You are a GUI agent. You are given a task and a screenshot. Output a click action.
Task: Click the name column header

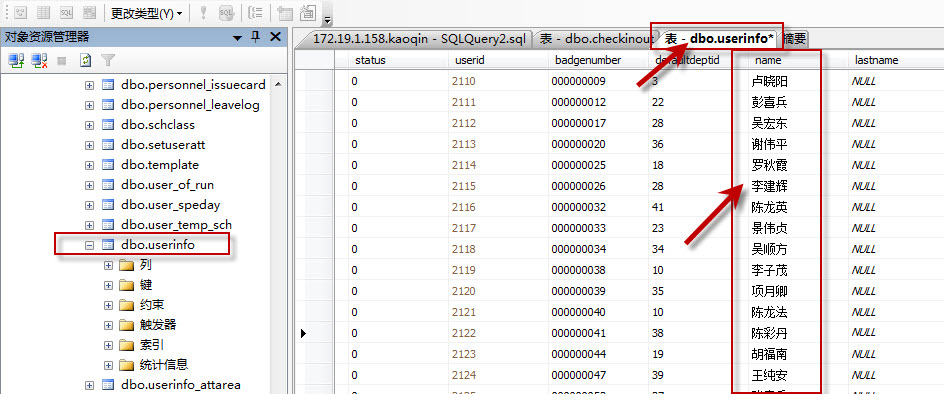(798, 60)
